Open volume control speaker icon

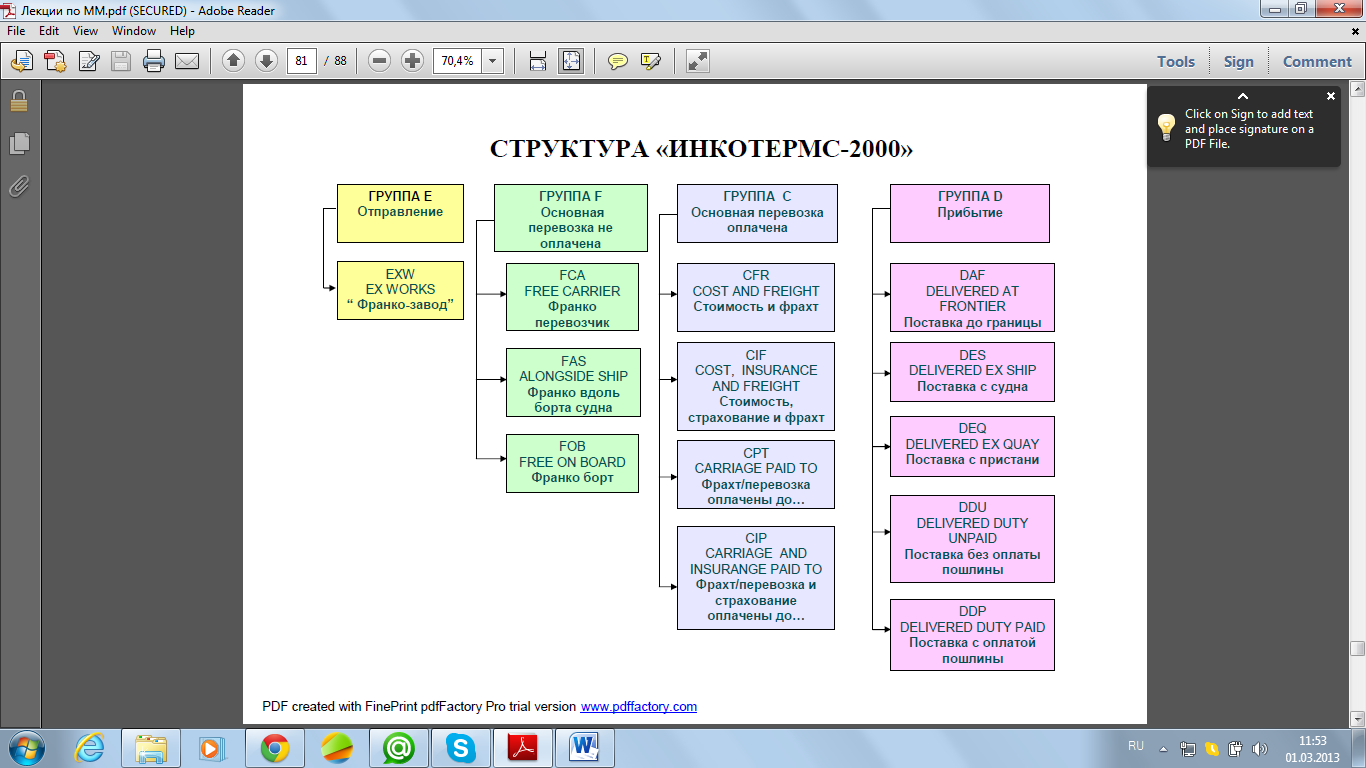coord(1259,748)
